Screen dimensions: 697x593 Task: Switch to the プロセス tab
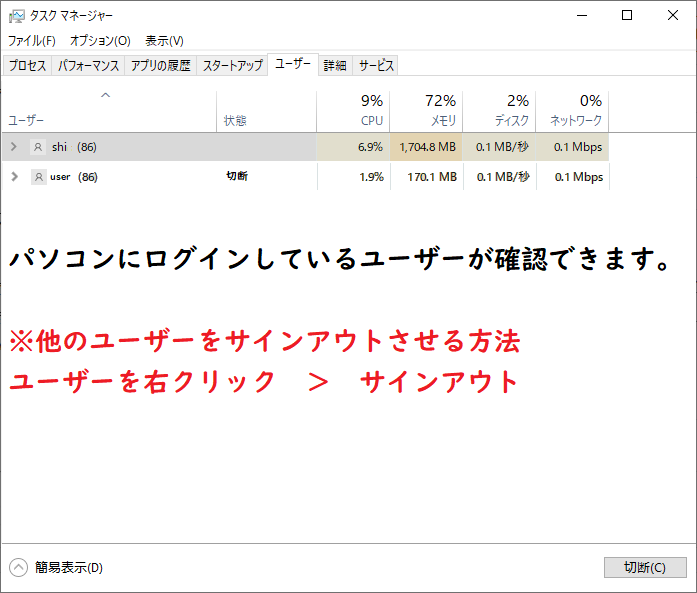[x=27, y=66]
